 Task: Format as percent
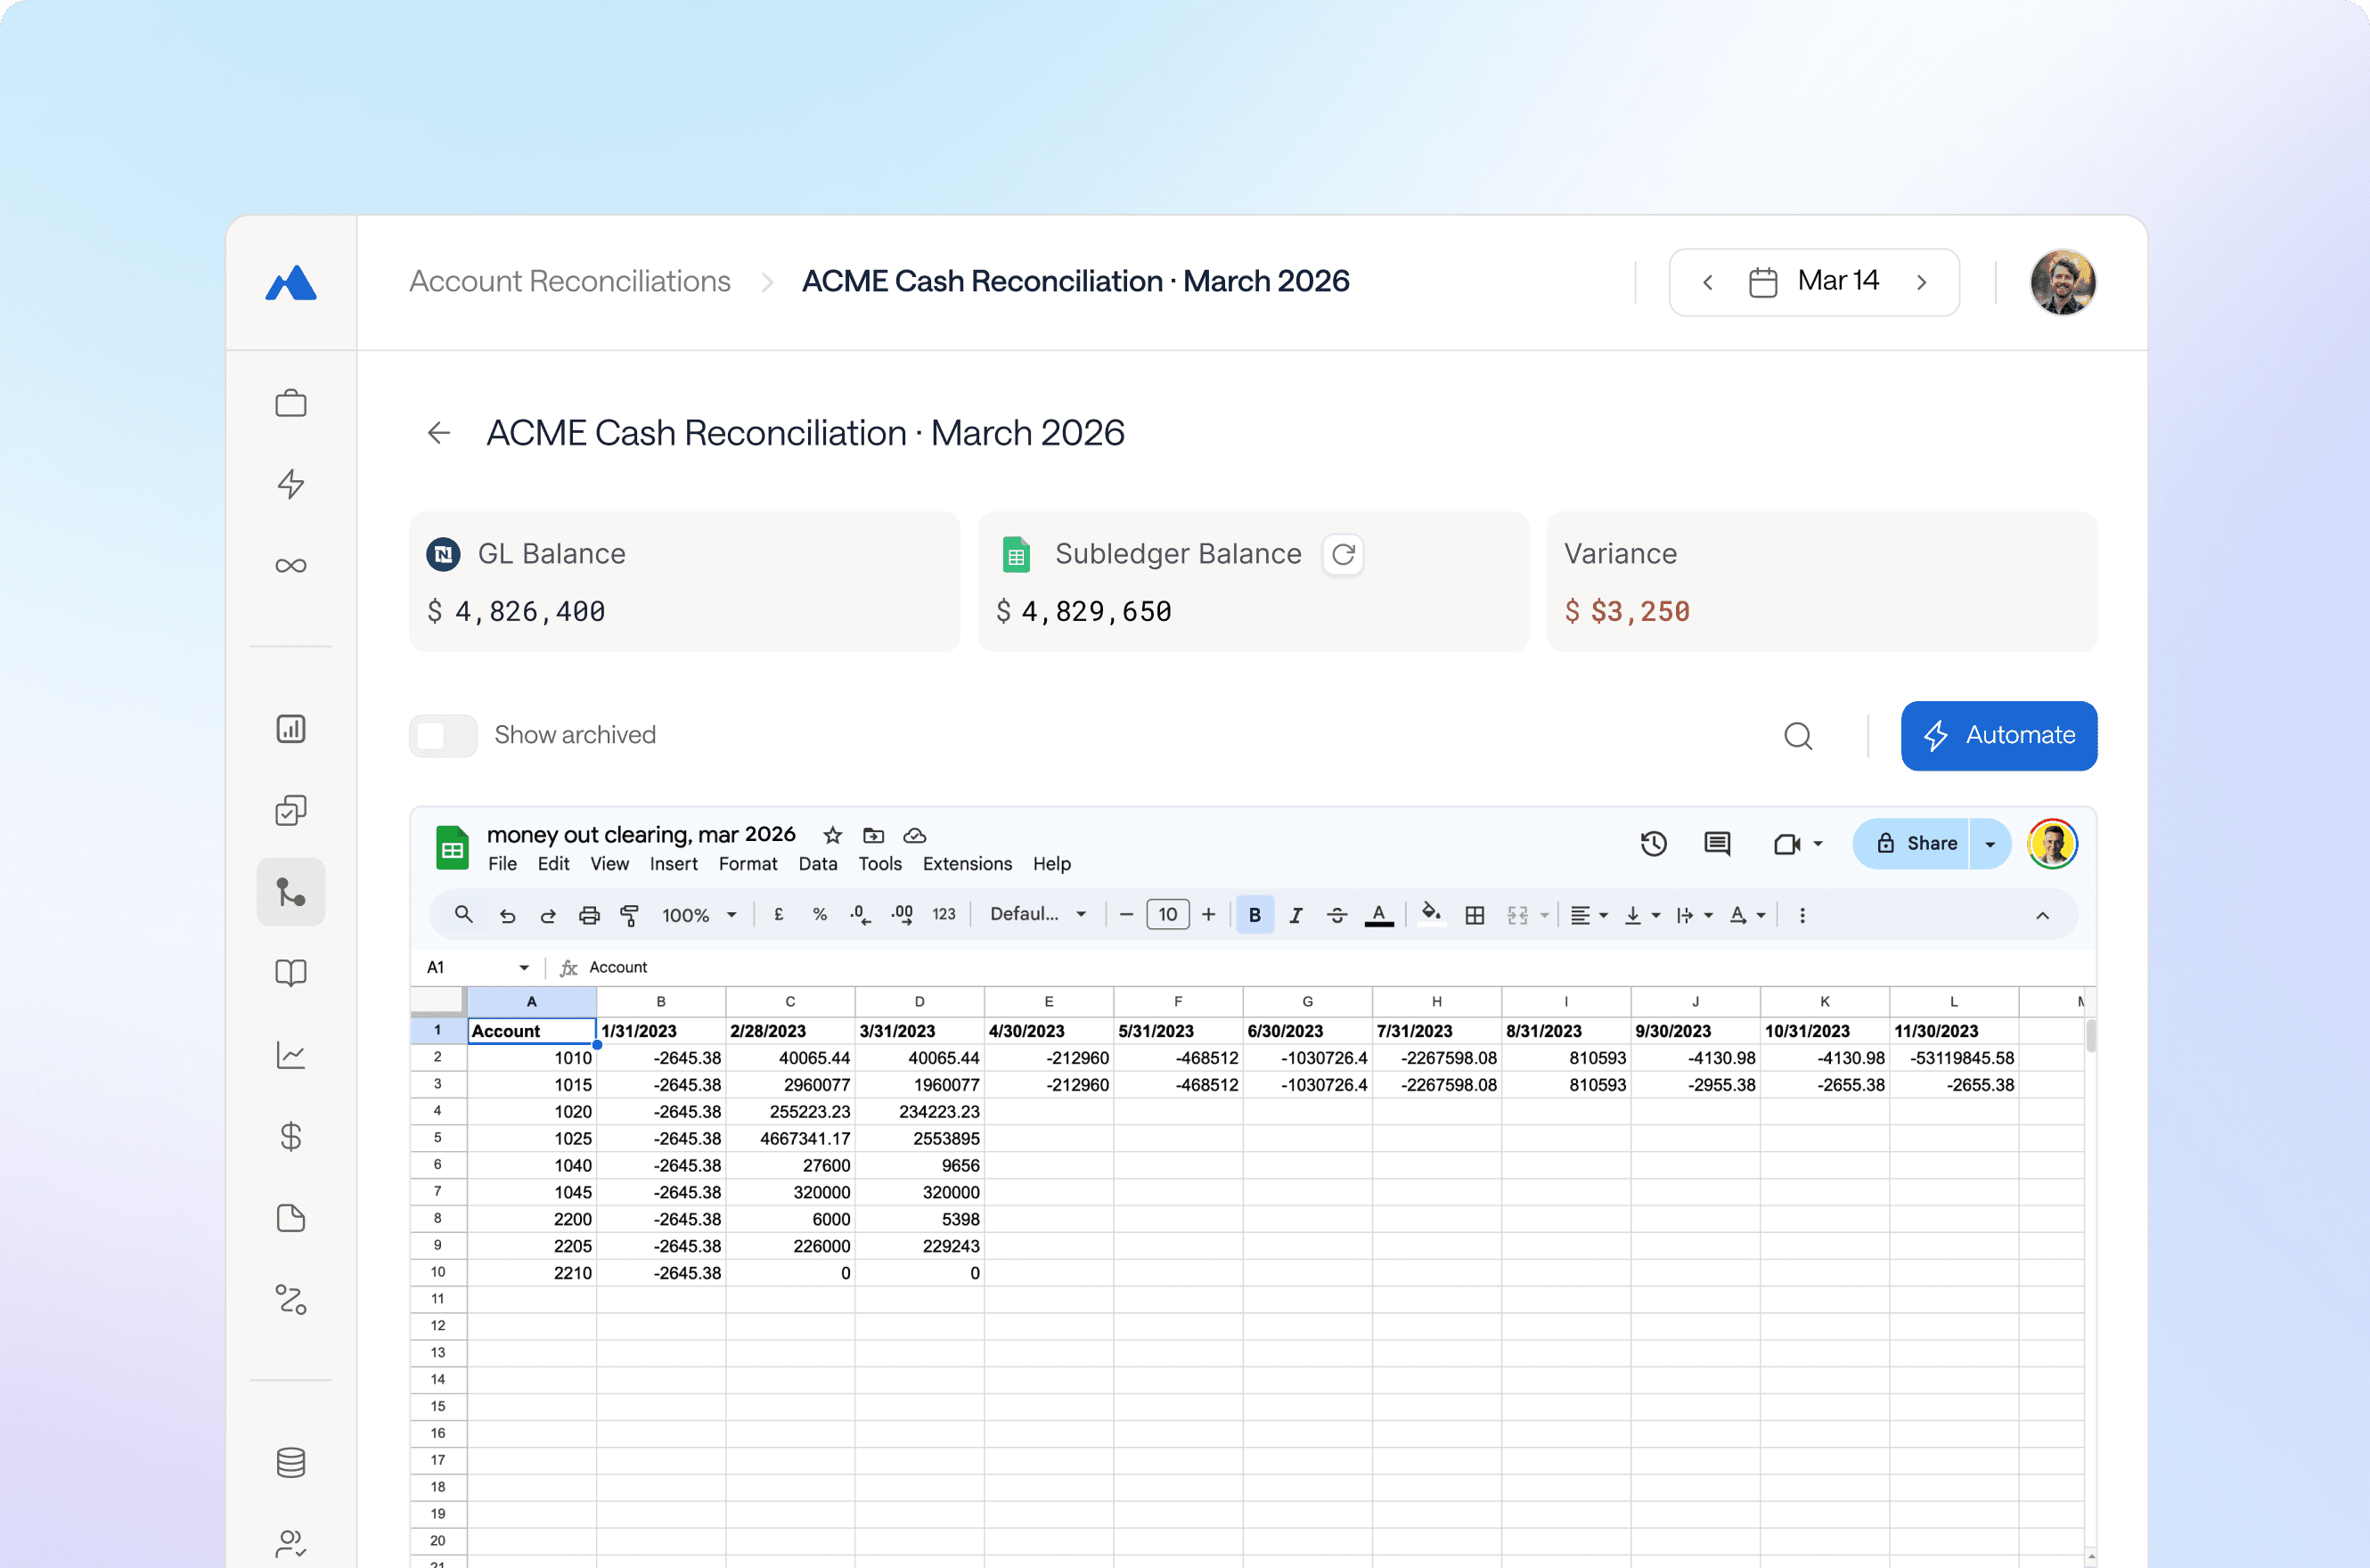820,915
